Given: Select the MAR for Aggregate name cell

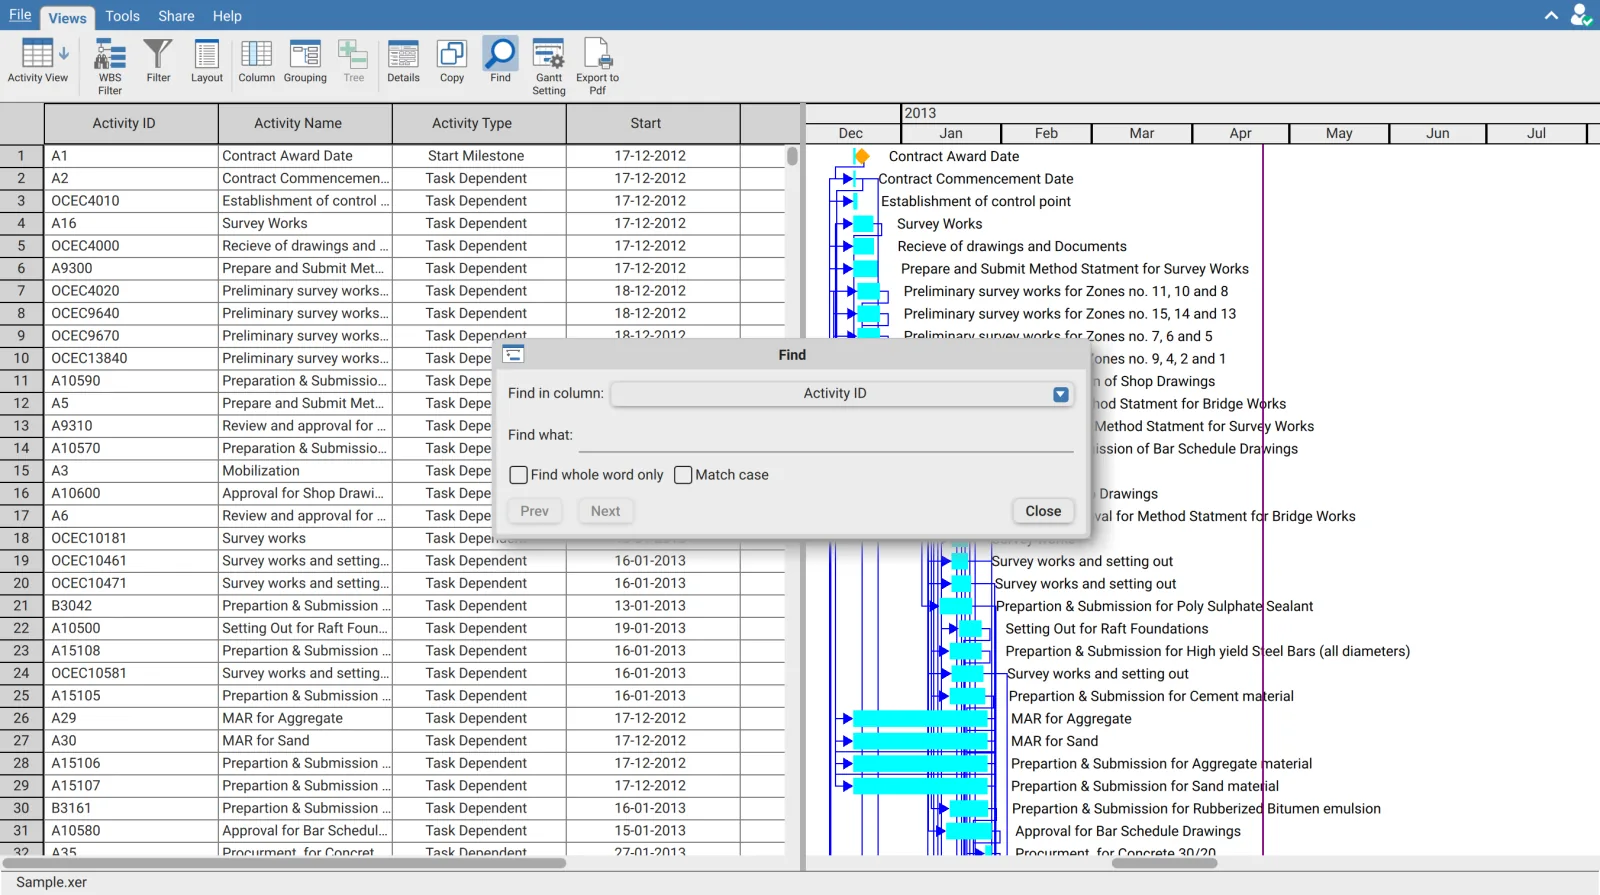Looking at the screenshot, I should 305,718.
